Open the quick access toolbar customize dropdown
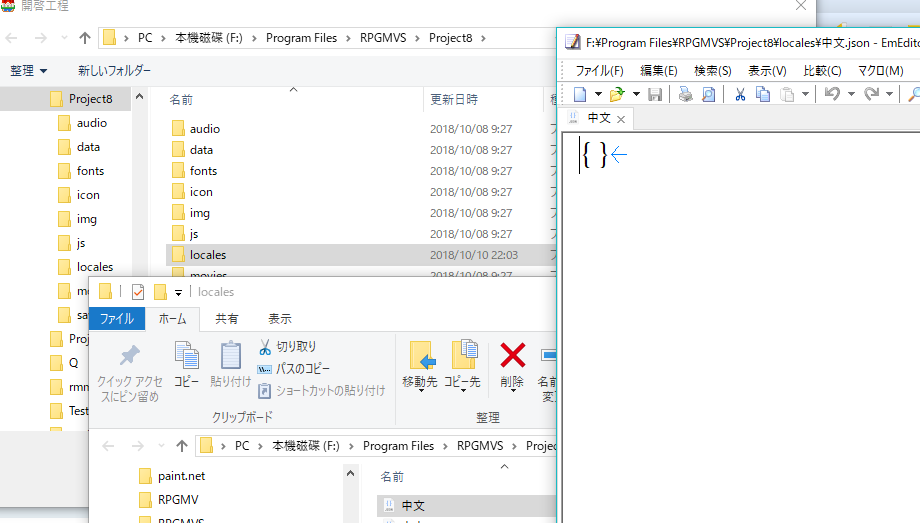Image resolution: width=920 pixels, height=523 pixels. [178, 292]
